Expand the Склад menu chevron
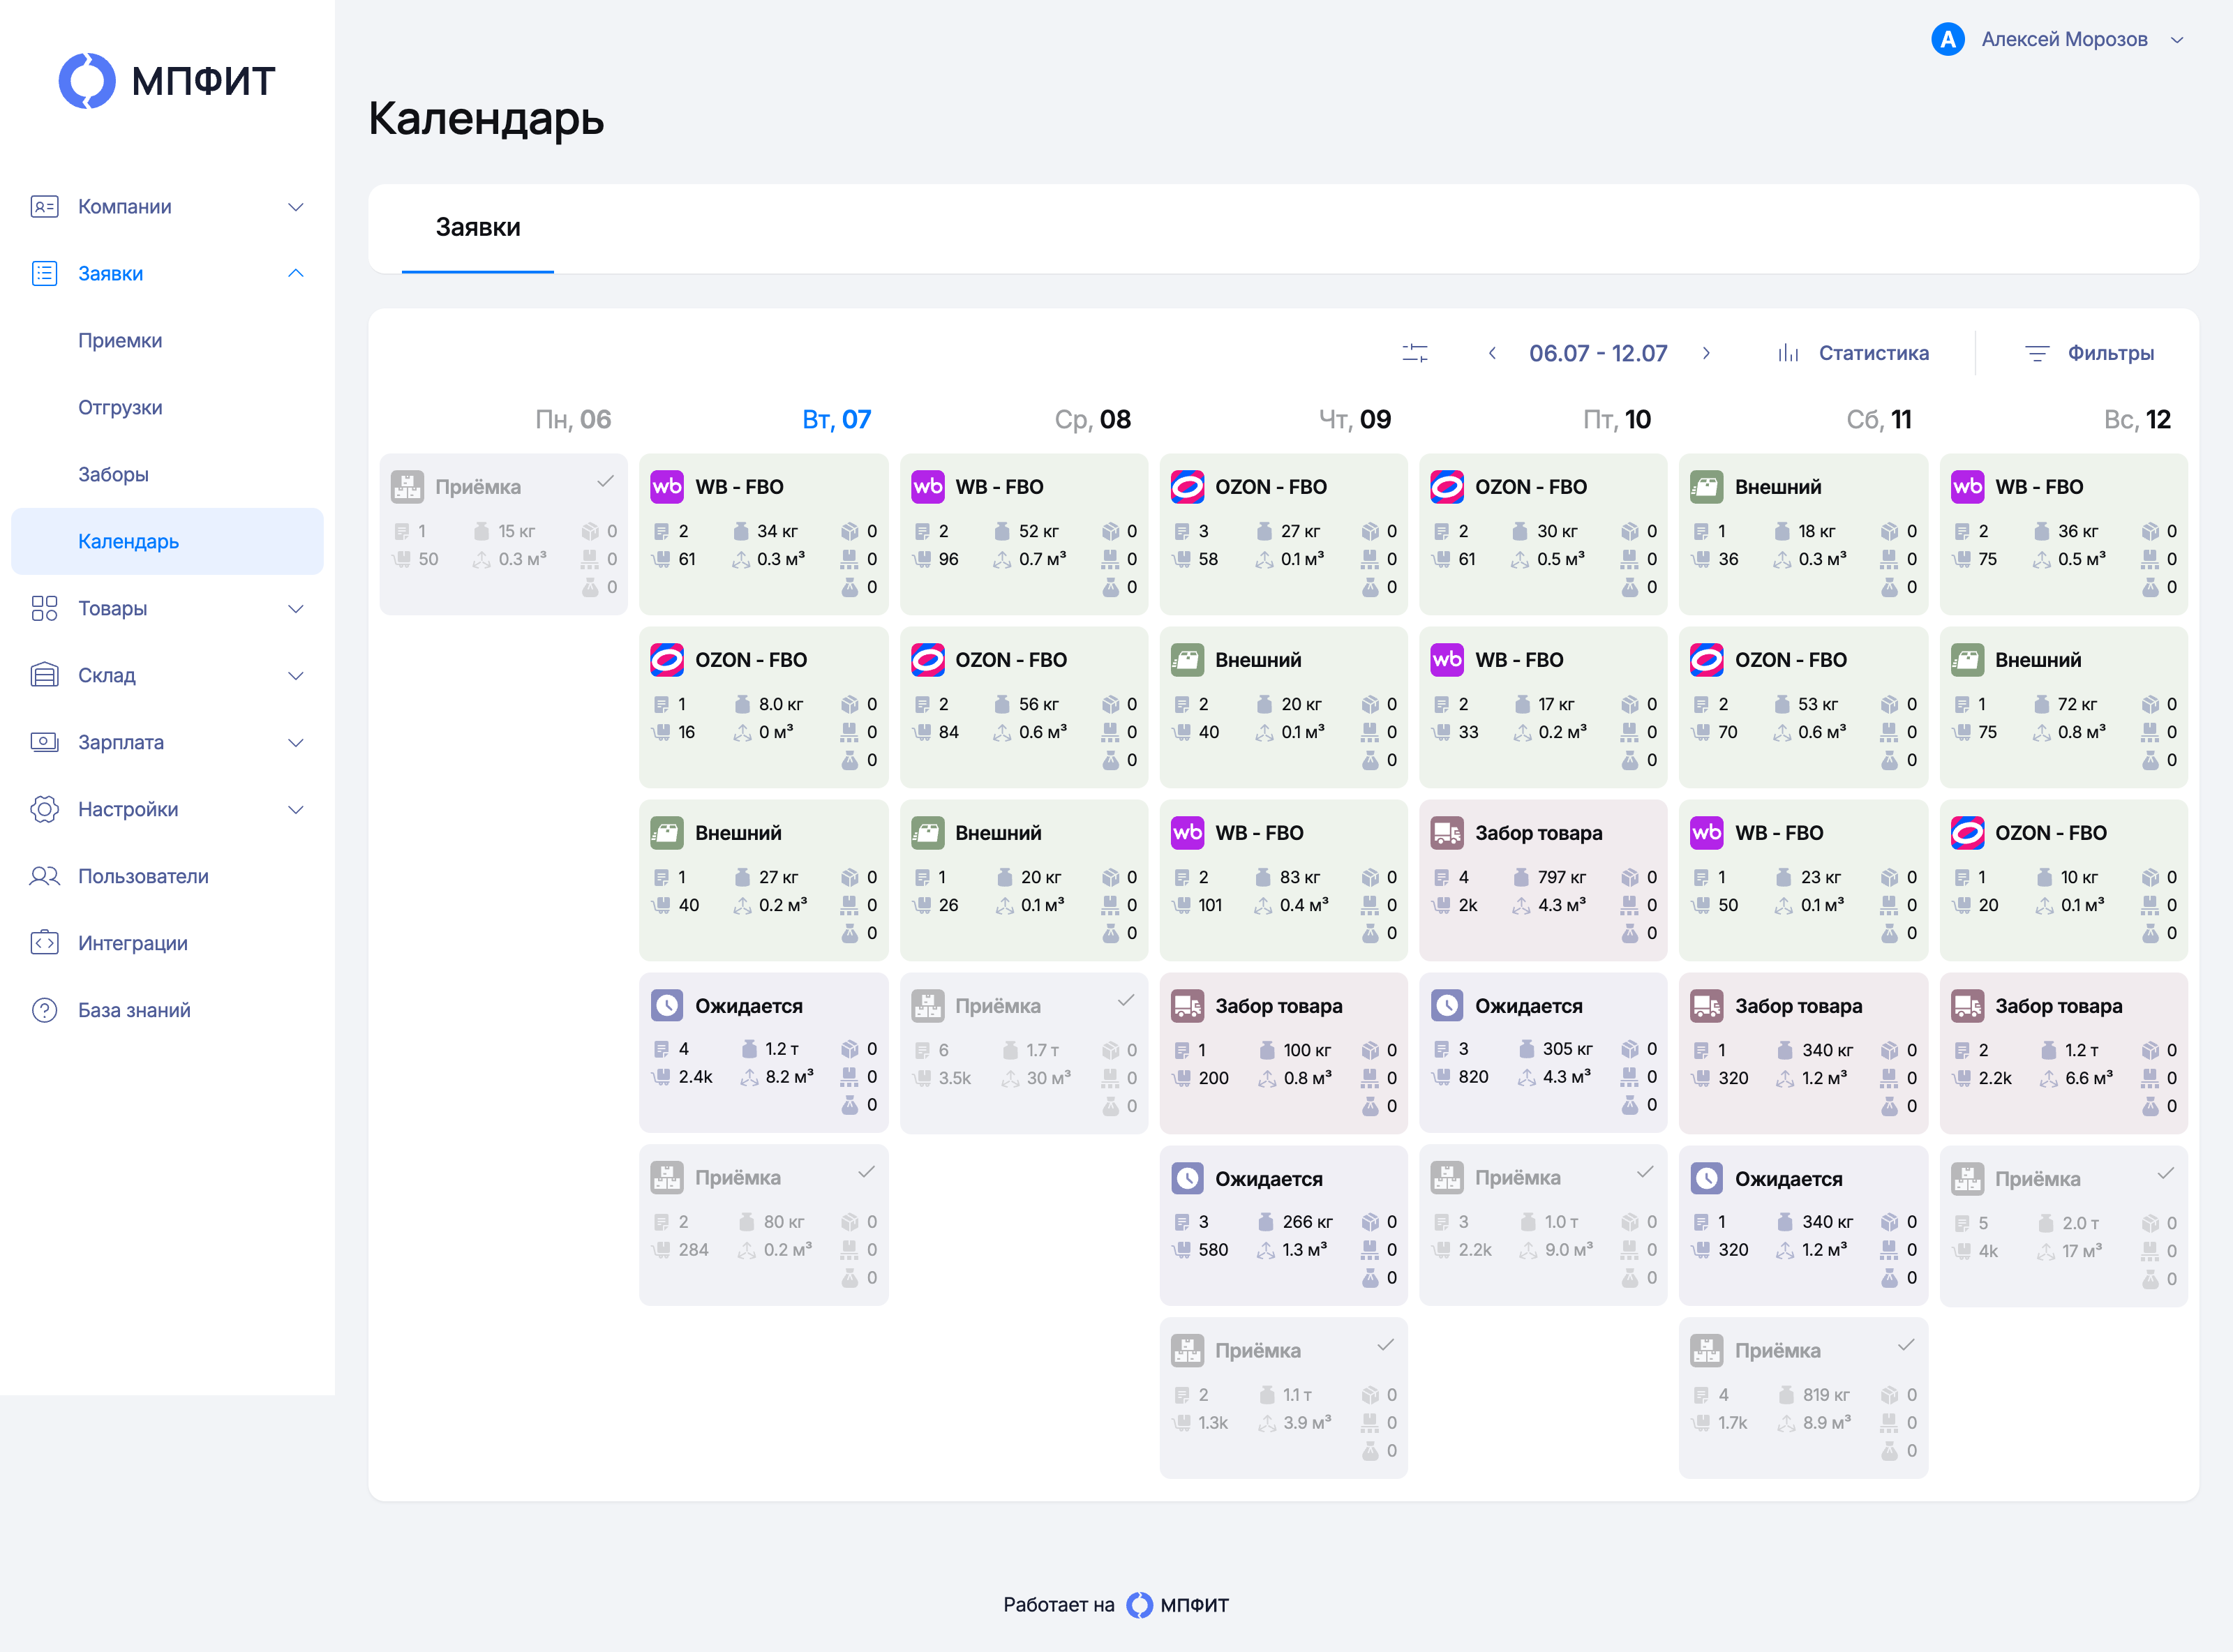The image size is (2233, 1652). pos(296,675)
